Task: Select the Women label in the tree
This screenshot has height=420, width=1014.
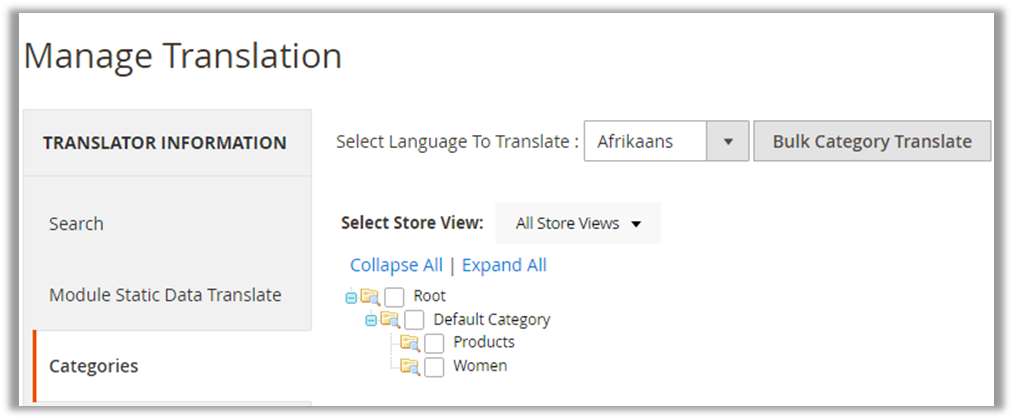Action: point(480,366)
